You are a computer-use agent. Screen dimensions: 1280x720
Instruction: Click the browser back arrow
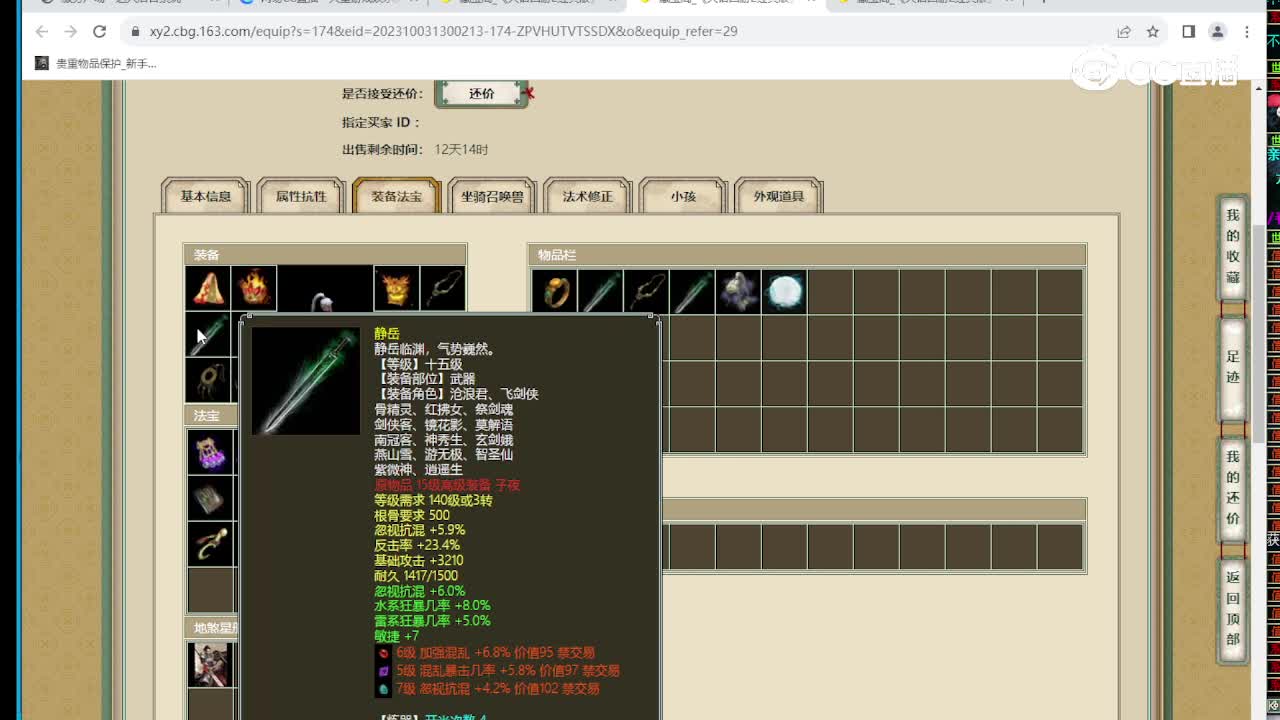click(42, 31)
